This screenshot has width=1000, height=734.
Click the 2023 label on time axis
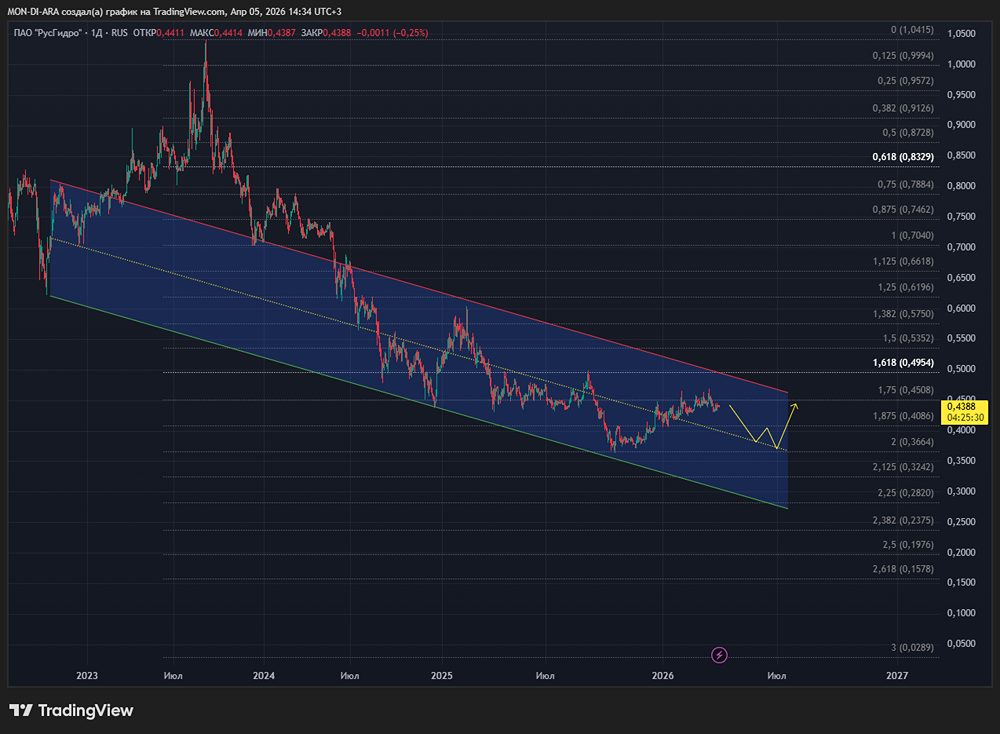(87, 675)
